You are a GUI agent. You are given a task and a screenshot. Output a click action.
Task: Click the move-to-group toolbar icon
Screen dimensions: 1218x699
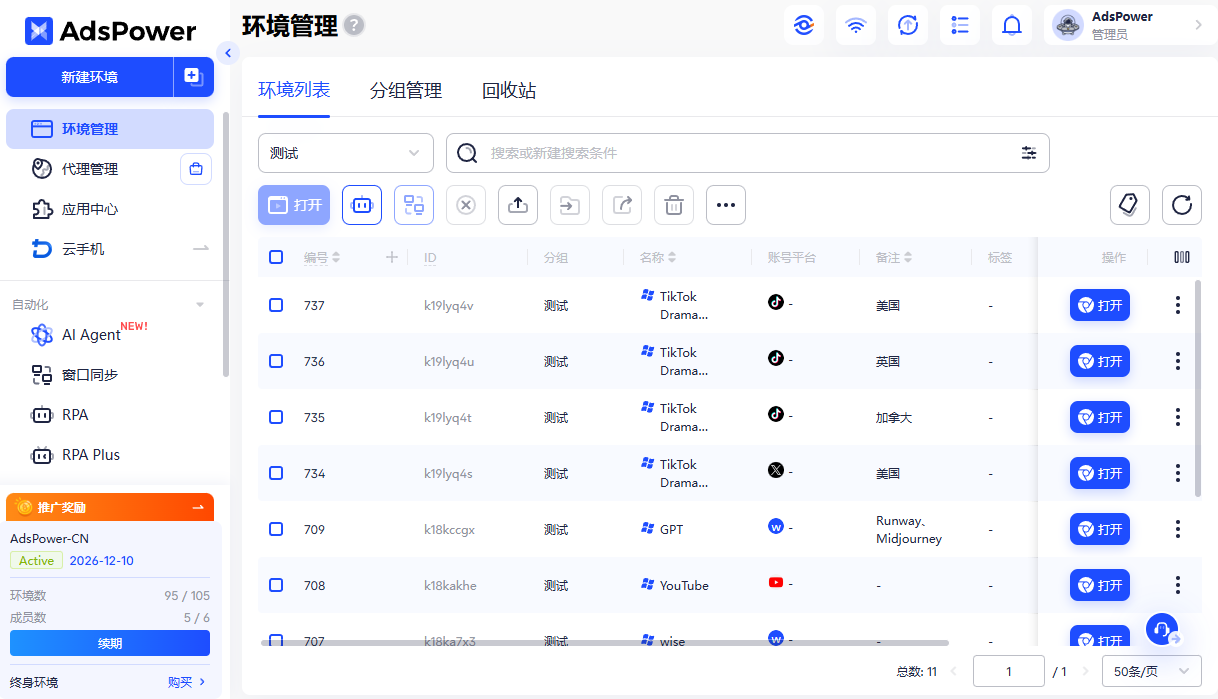point(570,205)
